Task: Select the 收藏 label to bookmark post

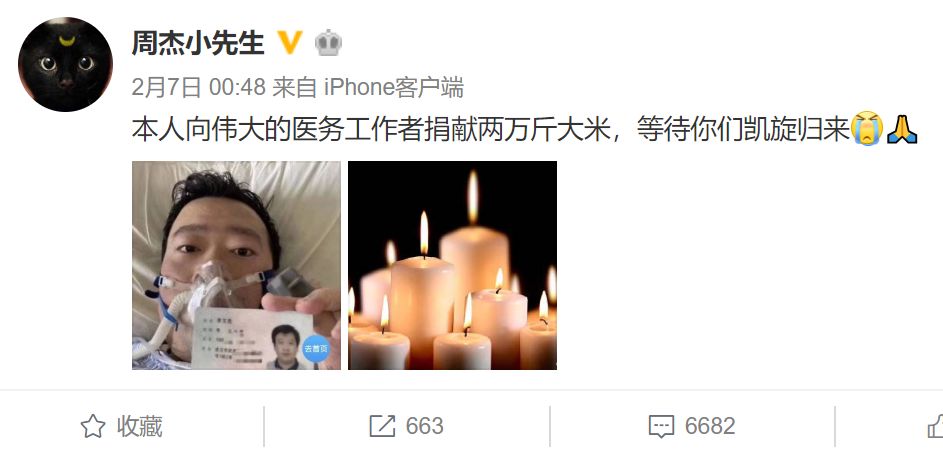Action: [x=140, y=426]
